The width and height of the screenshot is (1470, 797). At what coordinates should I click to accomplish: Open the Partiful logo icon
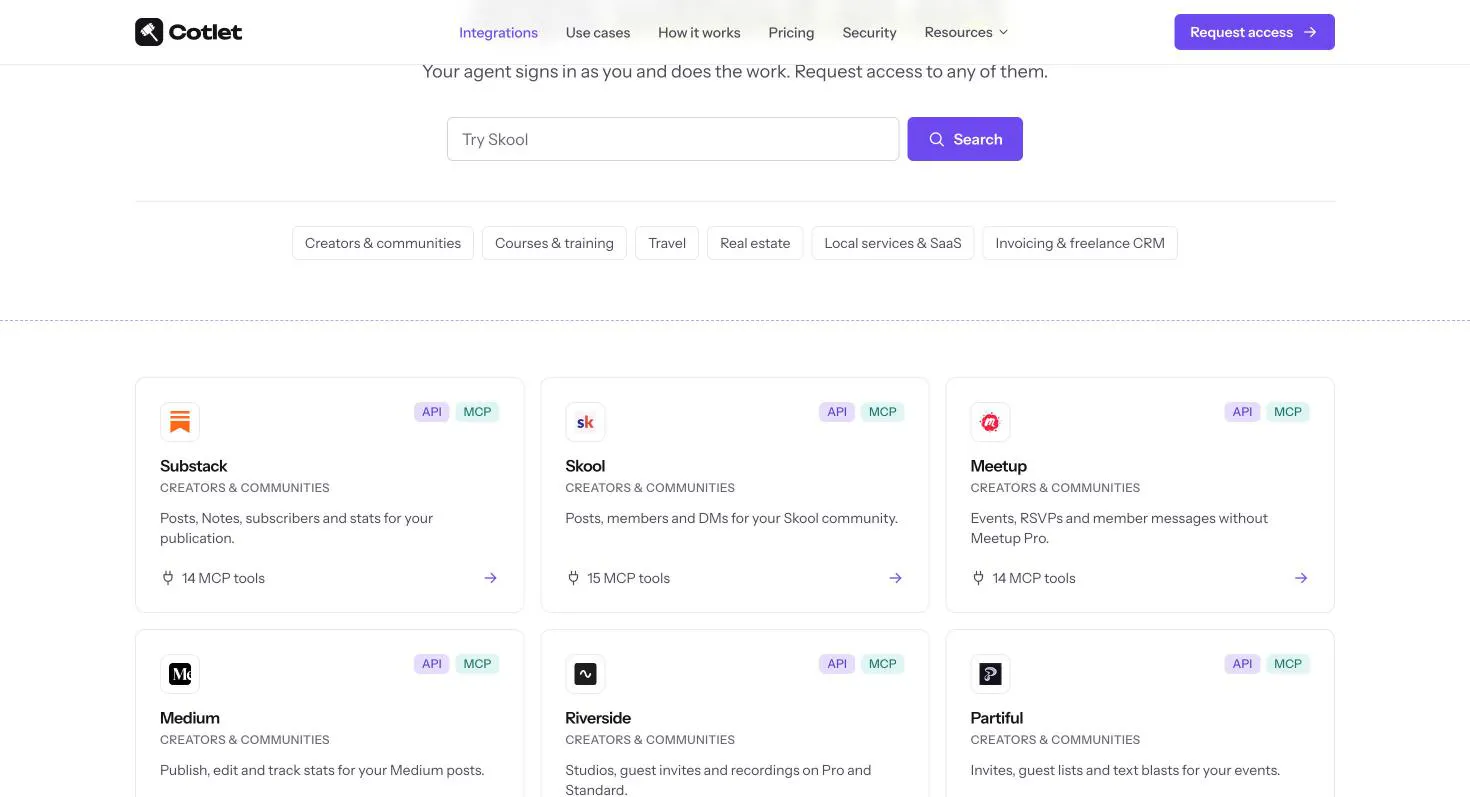click(990, 674)
